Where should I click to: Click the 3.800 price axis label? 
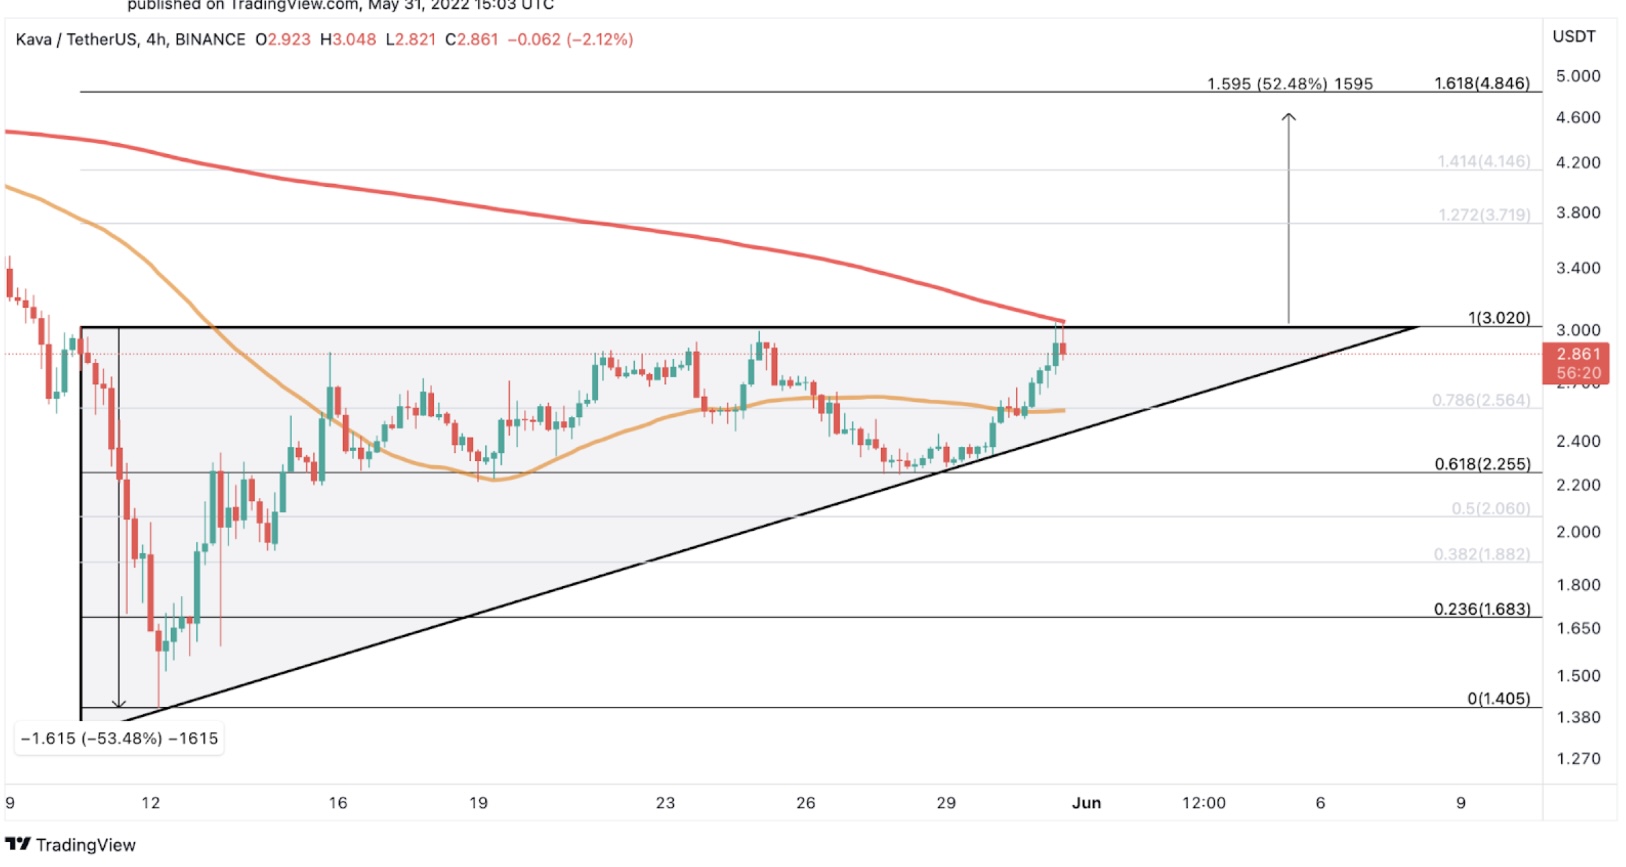tap(1579, 213)
